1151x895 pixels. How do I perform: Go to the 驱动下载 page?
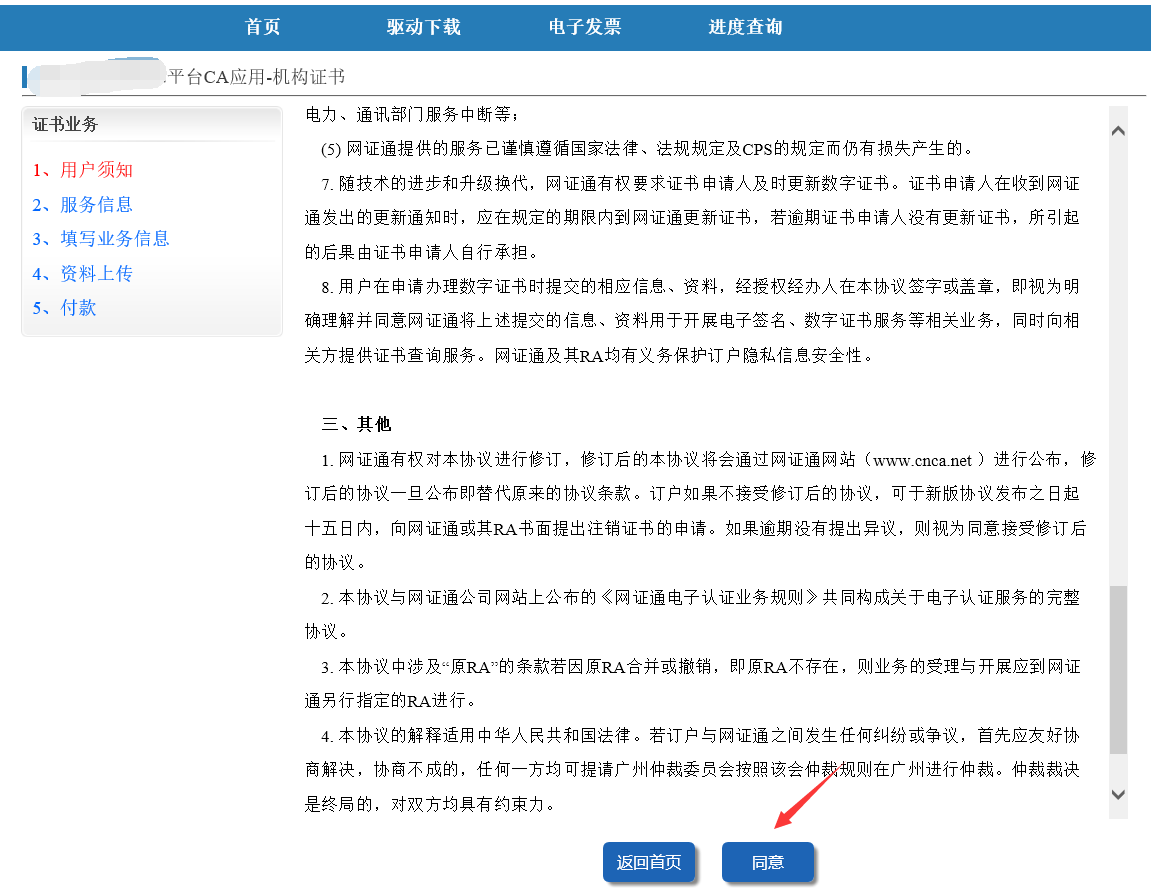424,27
